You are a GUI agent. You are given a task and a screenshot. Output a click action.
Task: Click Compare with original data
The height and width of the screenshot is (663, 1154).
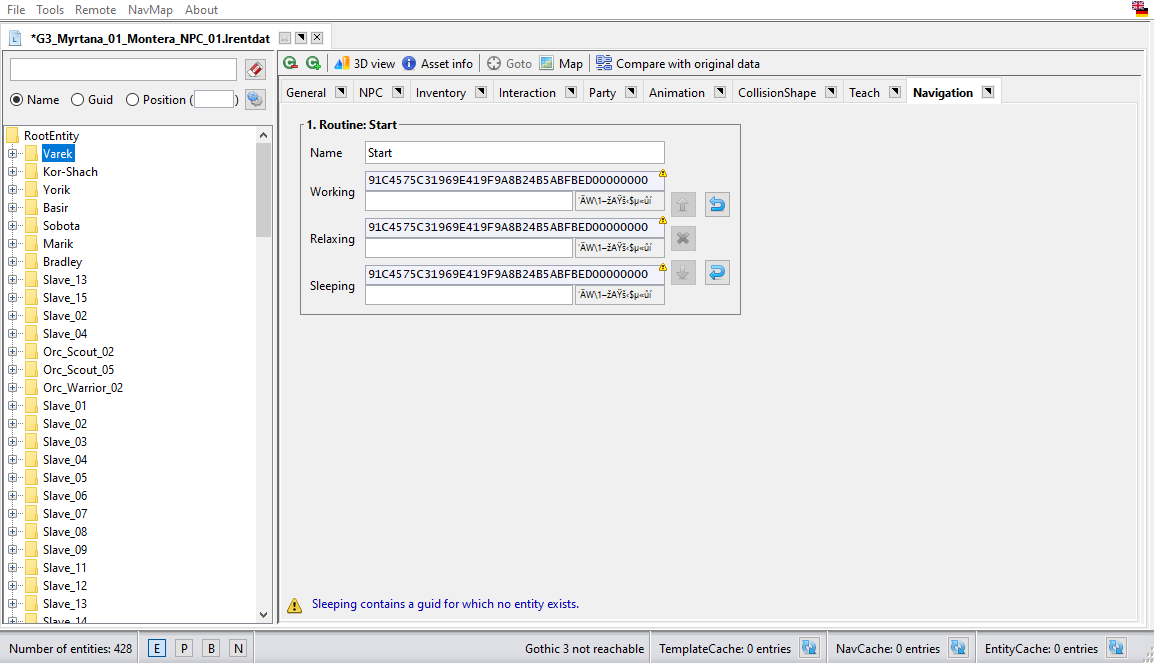click(x=678, y=63)
